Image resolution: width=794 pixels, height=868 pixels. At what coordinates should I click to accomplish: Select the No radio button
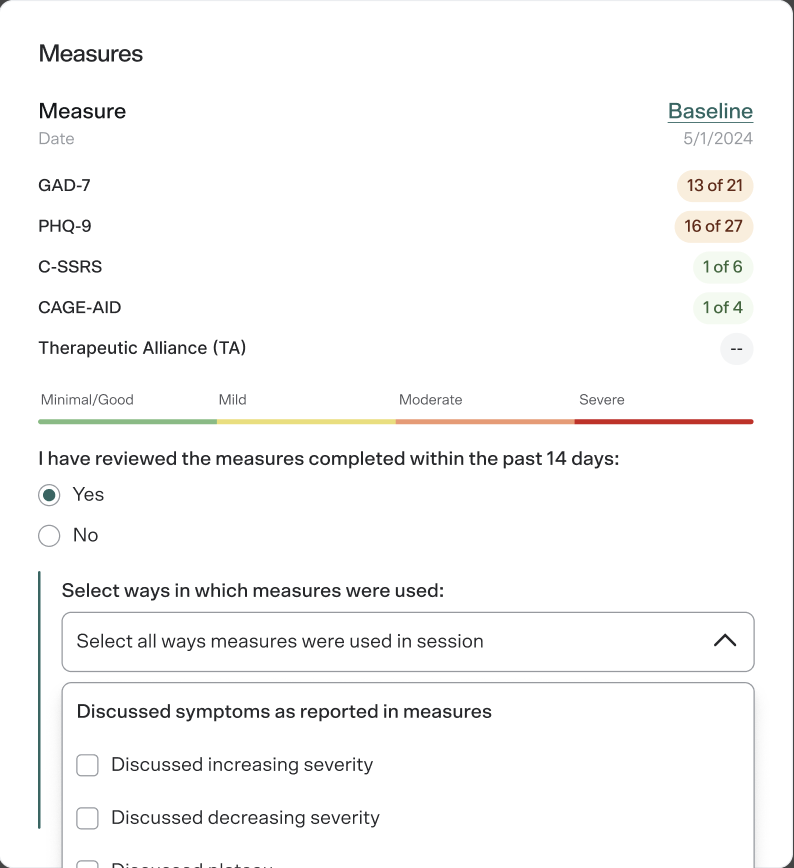[48, 535]
